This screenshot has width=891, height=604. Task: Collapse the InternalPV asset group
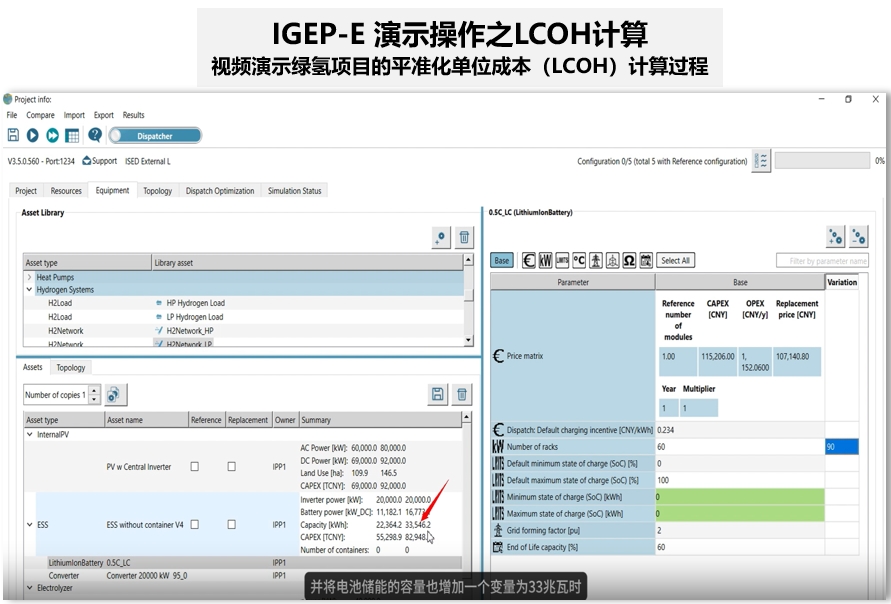pyautogui.click(x=29, y=435)
